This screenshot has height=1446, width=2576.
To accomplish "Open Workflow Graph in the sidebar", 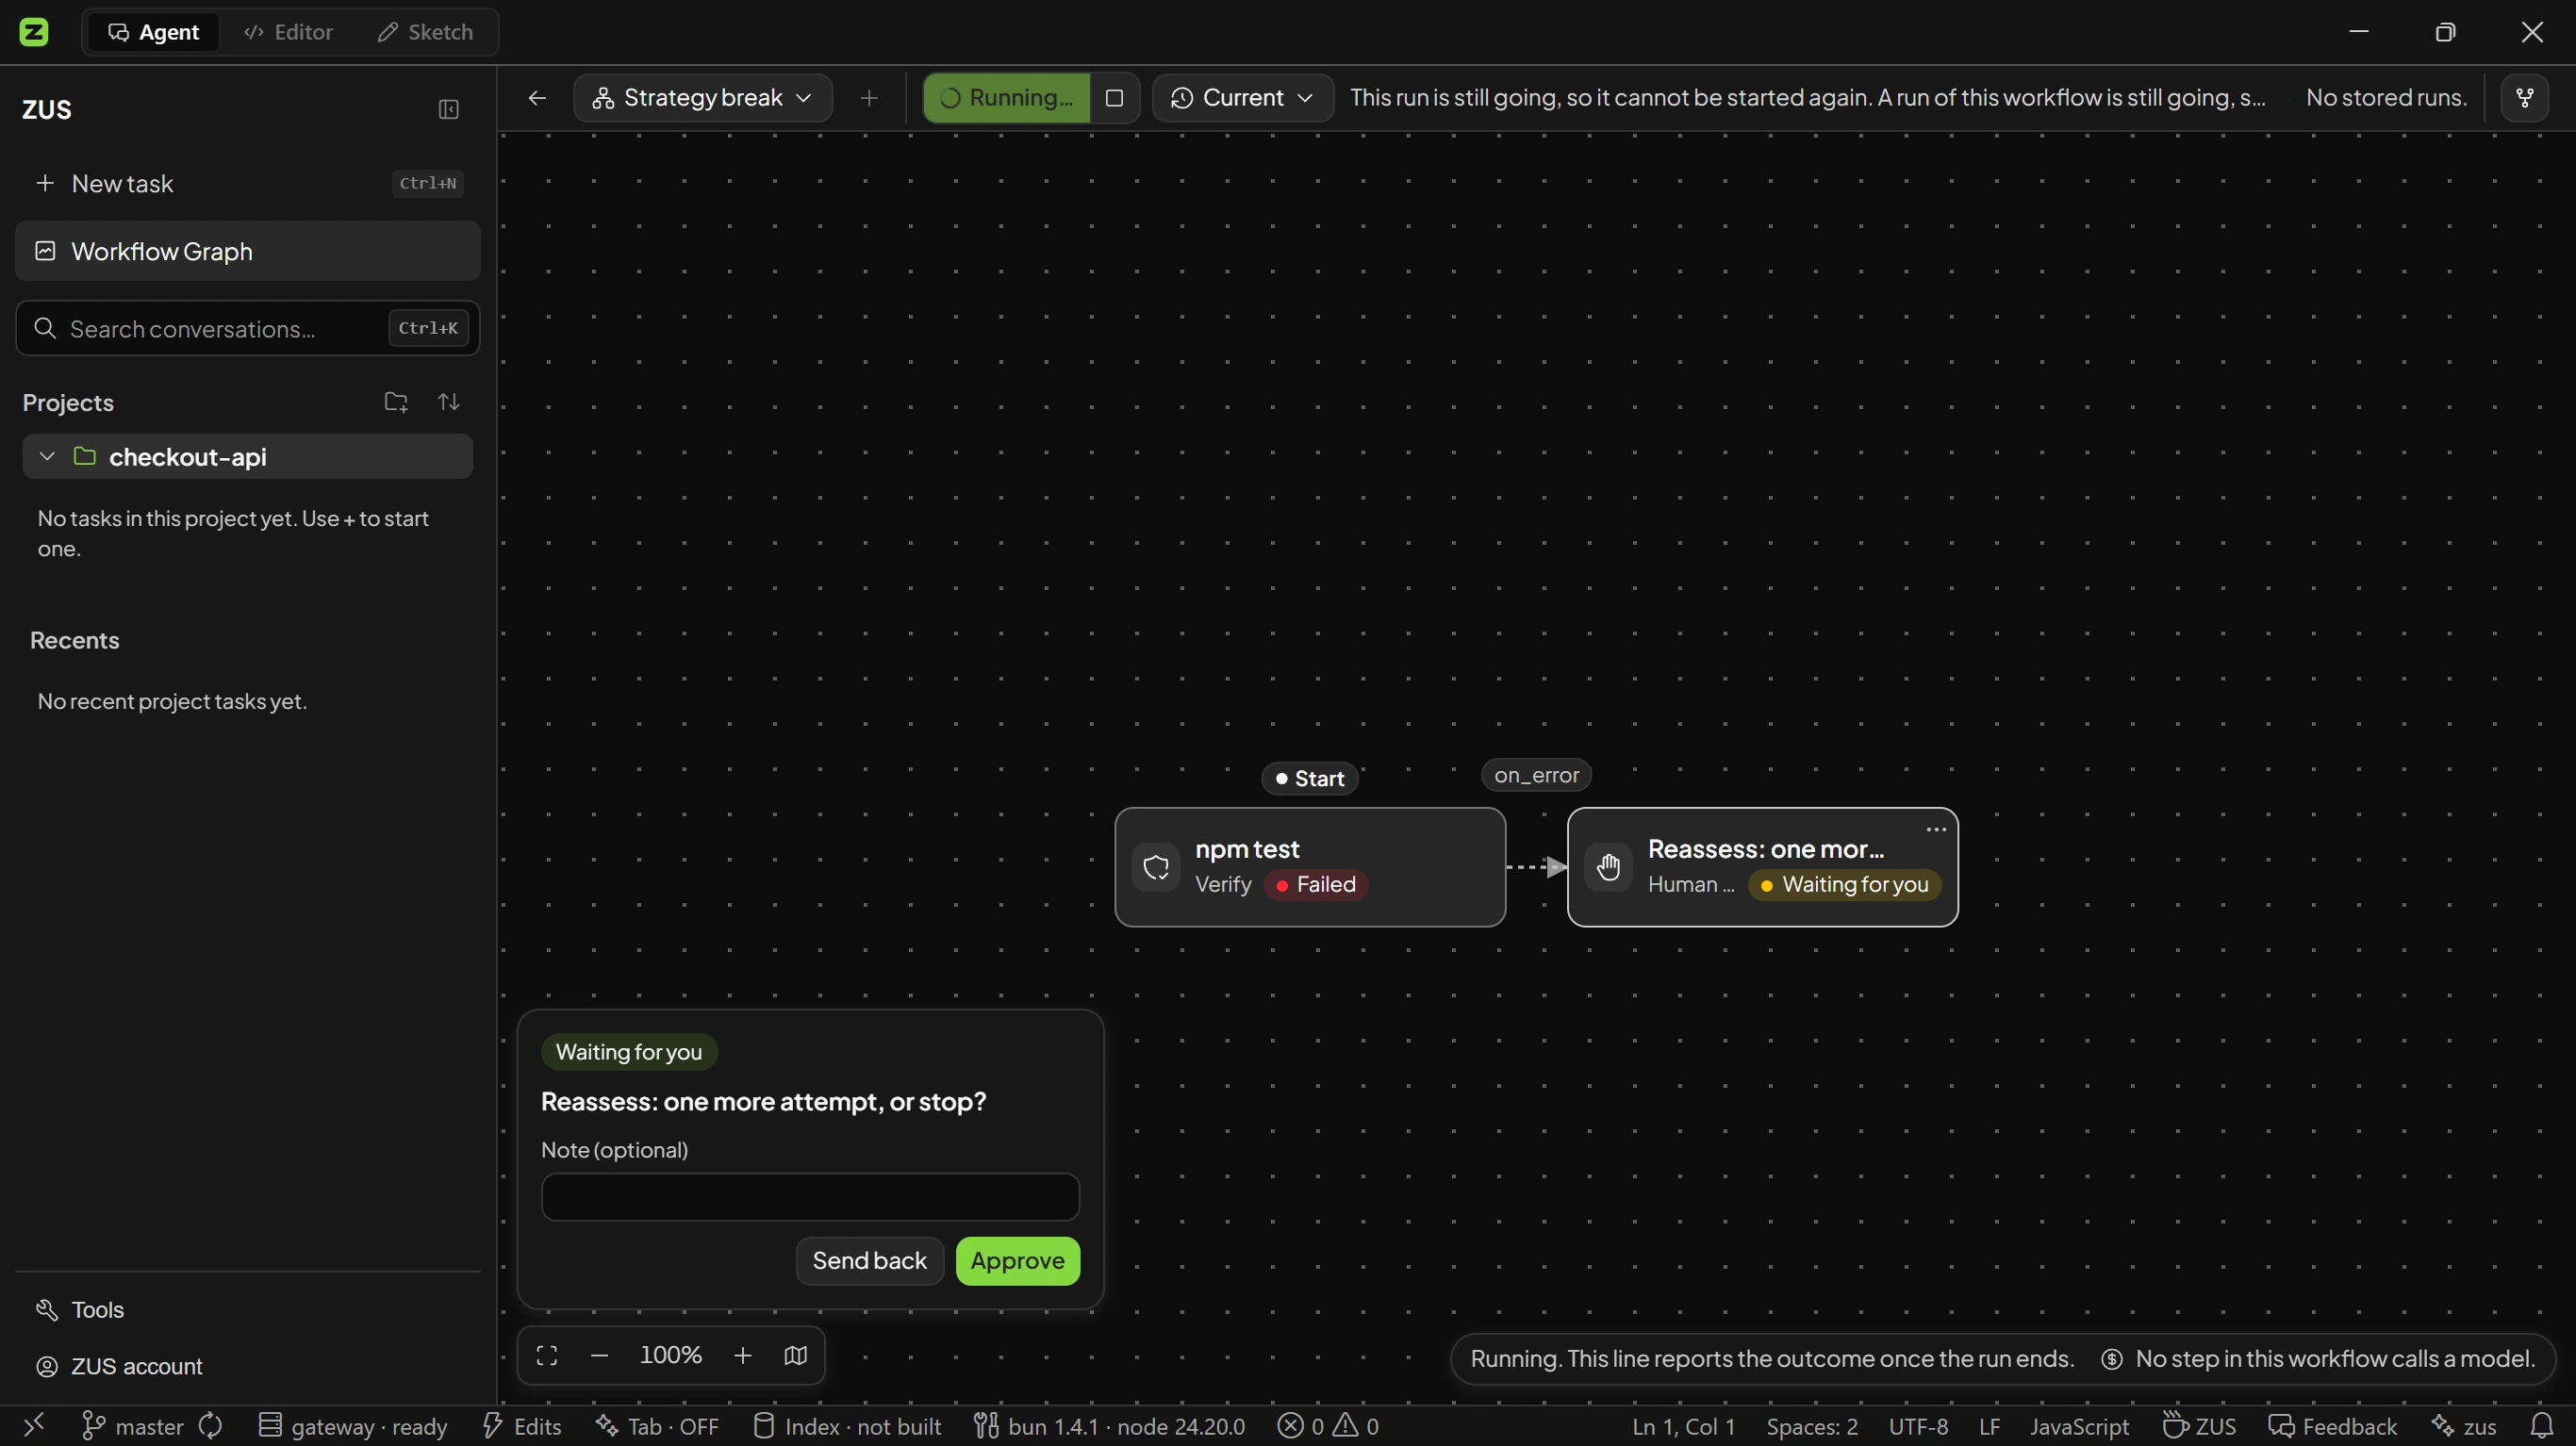I will click(247, 251).
